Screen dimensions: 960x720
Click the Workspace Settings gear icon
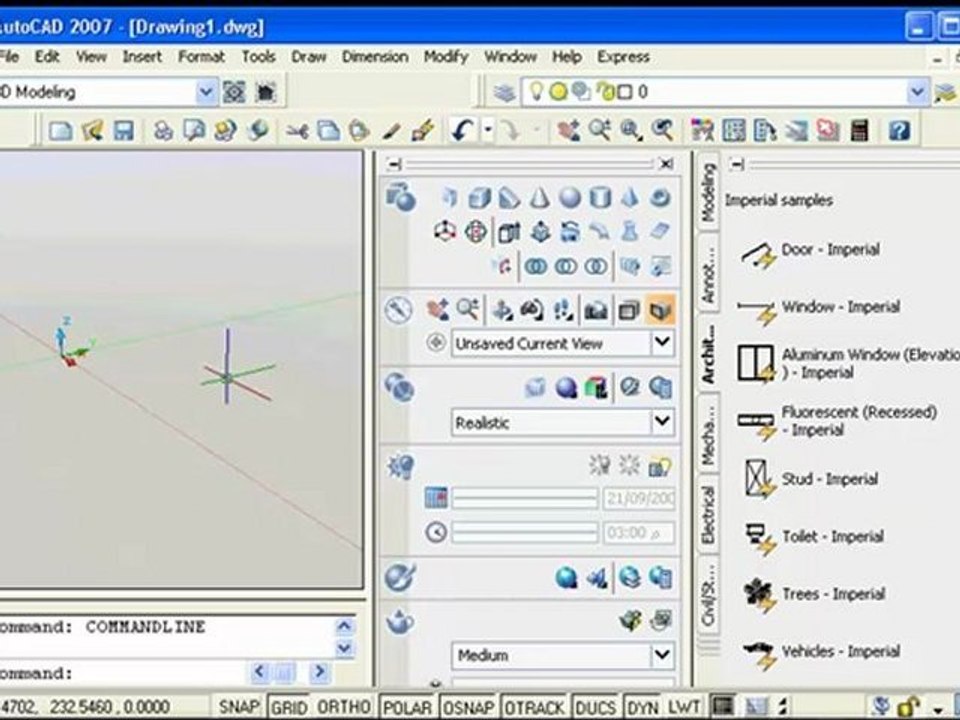pos(234,92)
